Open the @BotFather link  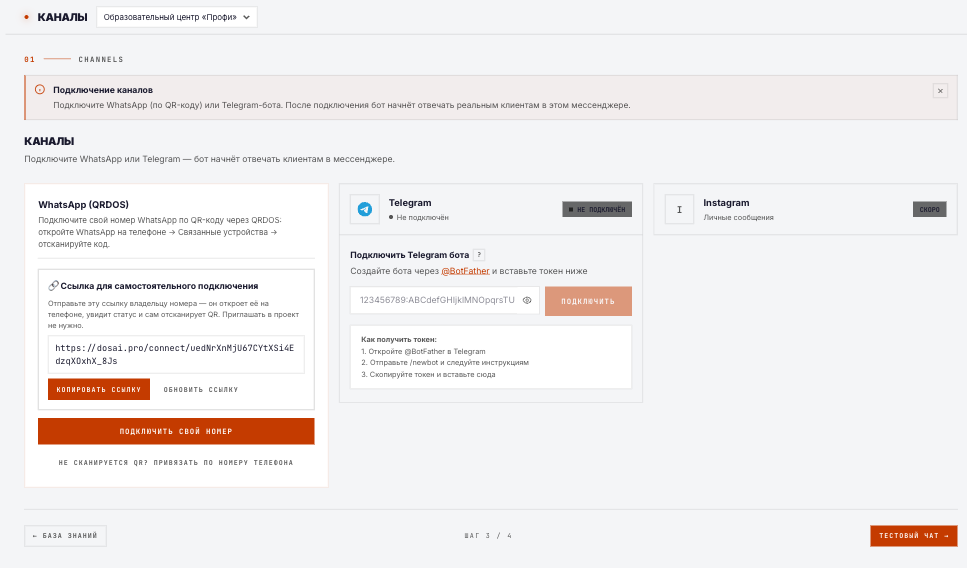coord(465,271)
